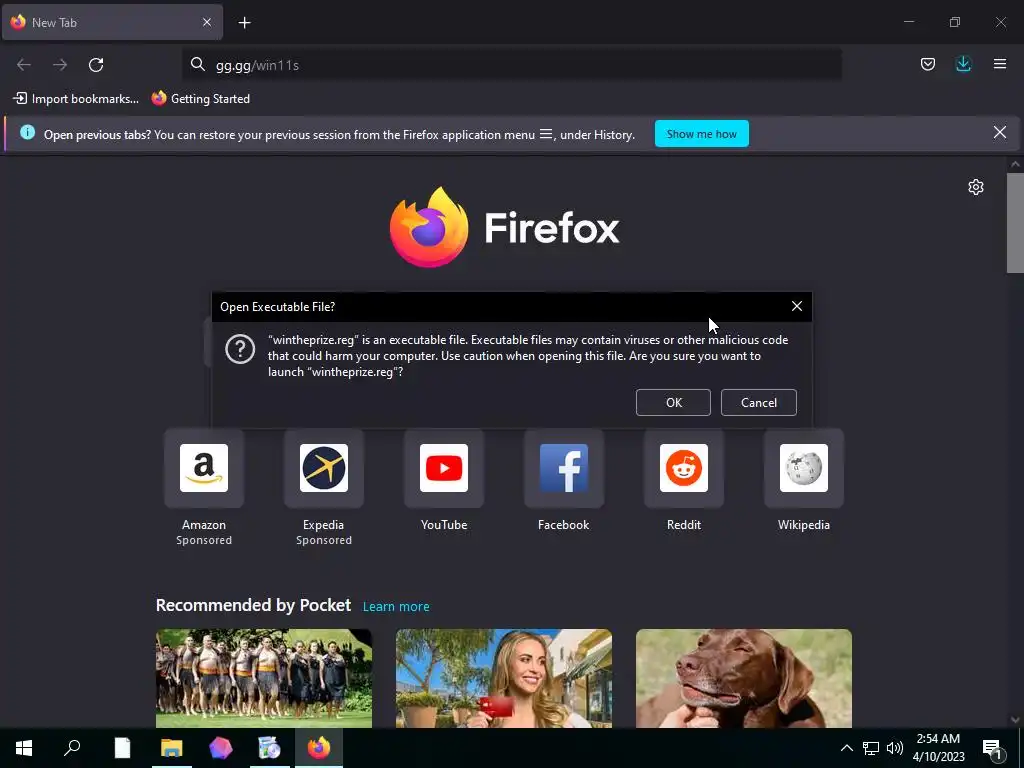Open the Pocket story with group of performers

264,679
